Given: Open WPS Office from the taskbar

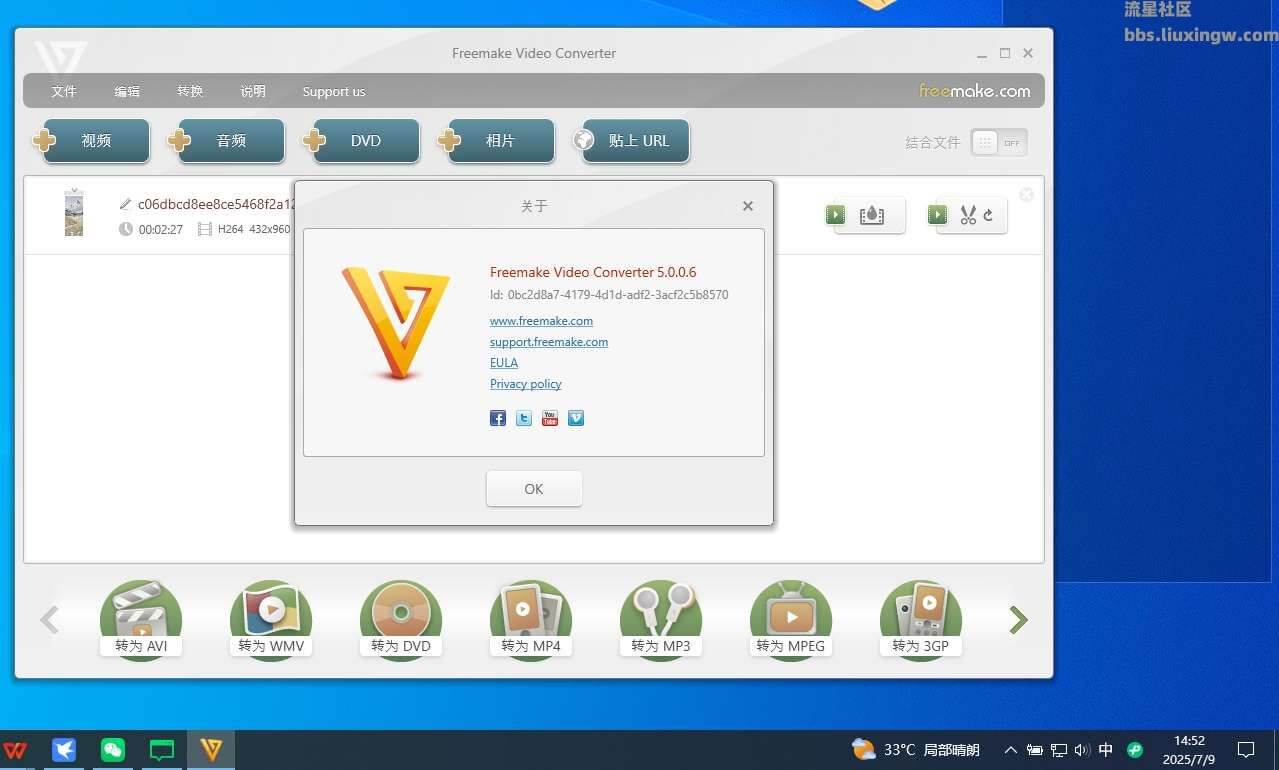Looking at the screenshot, I should [x=15, y=750].
